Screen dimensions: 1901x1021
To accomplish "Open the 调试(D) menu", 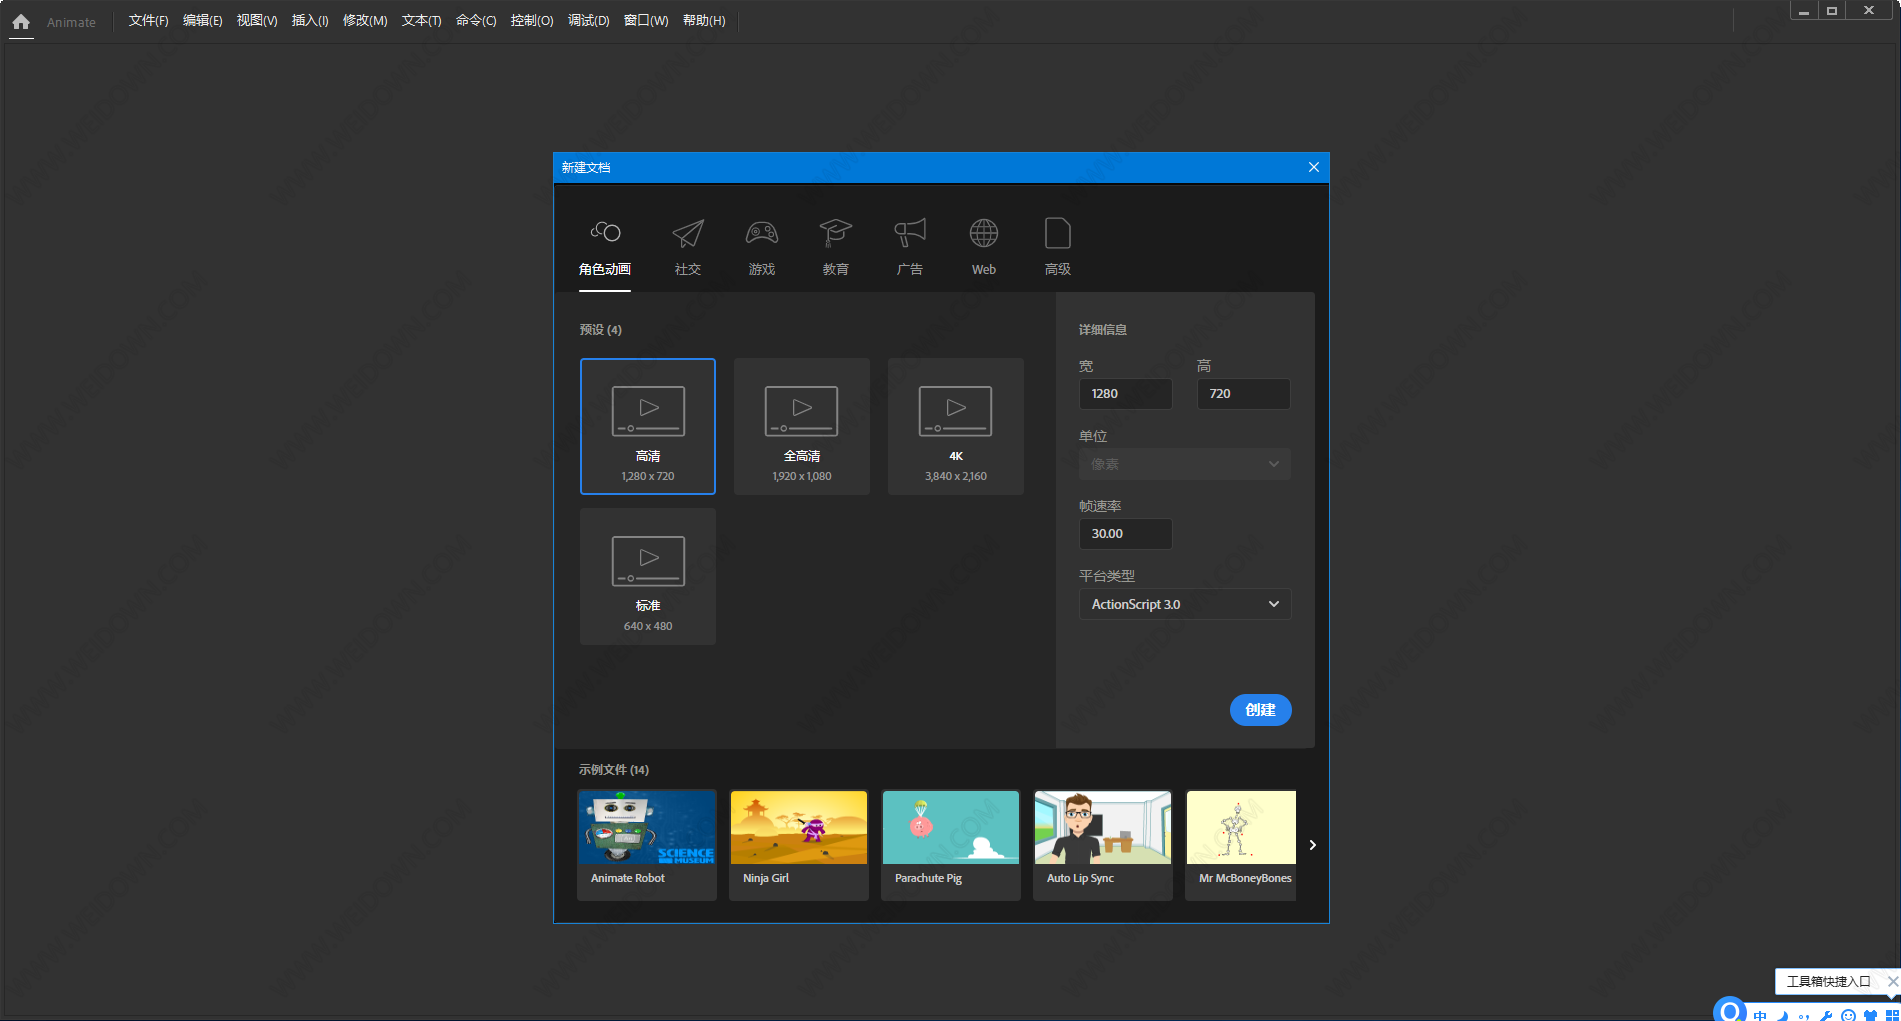I will pyautogui.click(x=588, y=21).
